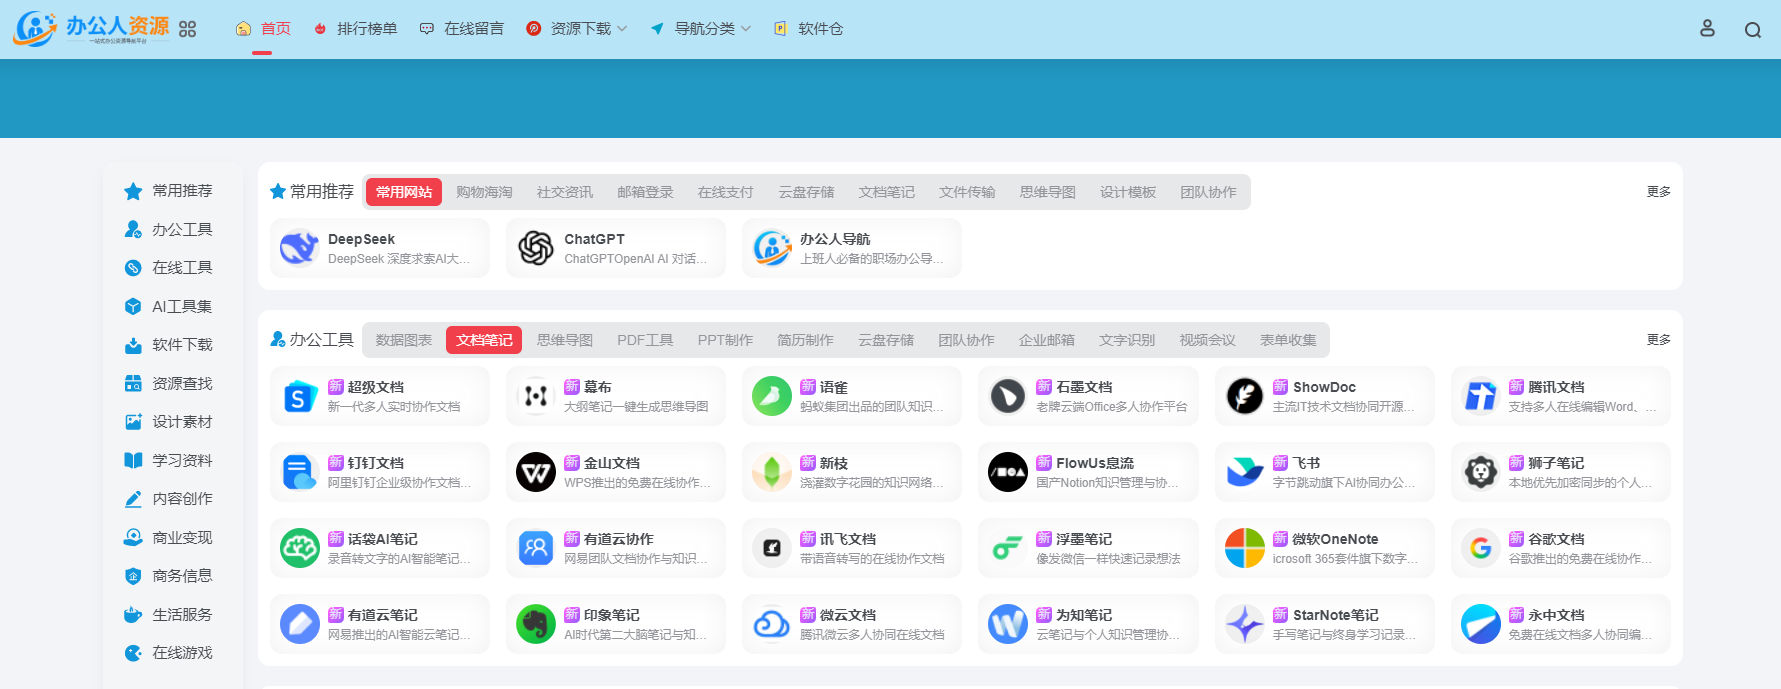
Task: Open the 谷歌文档 Google icon
Action: 1480,548
